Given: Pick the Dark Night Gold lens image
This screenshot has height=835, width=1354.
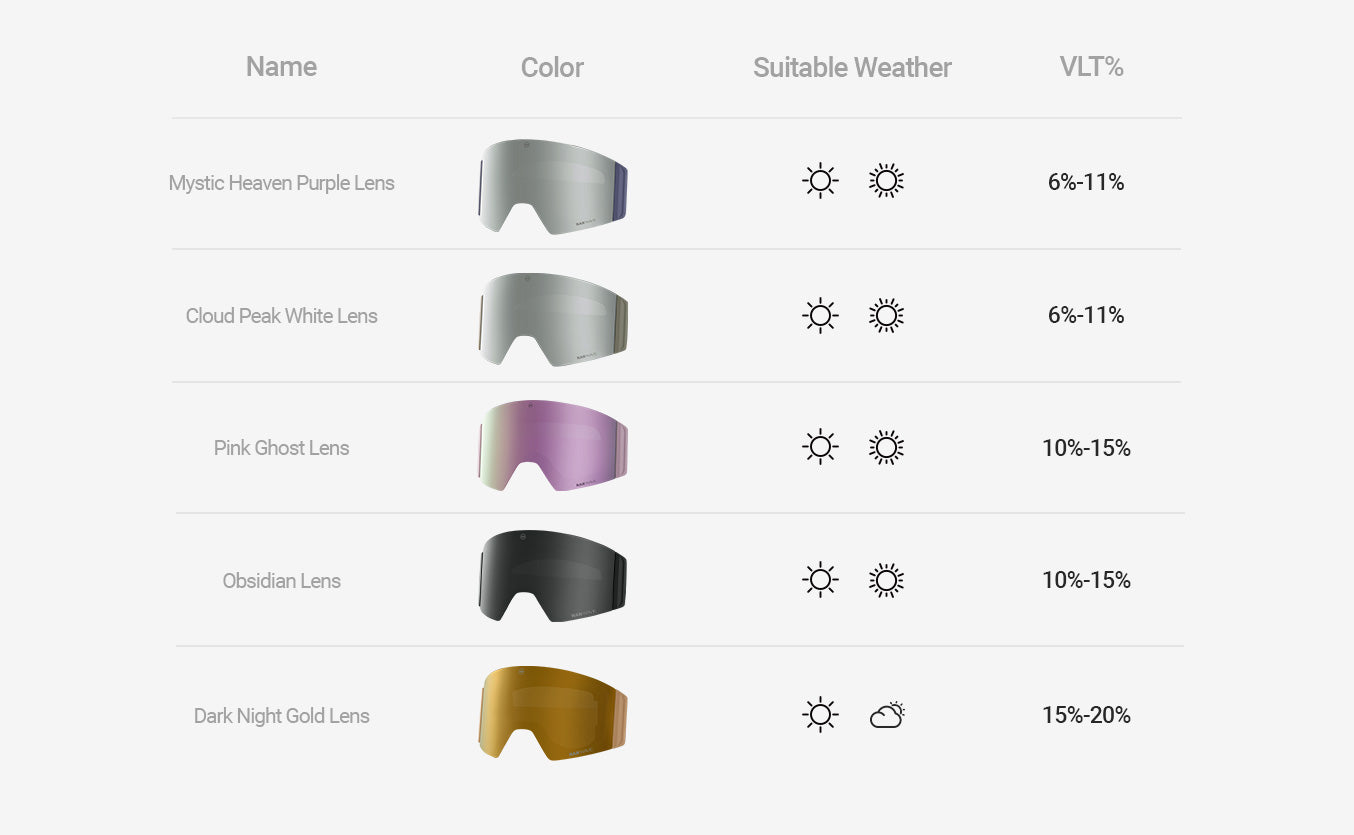Looking at the screenshot, I should click(552, 712).
